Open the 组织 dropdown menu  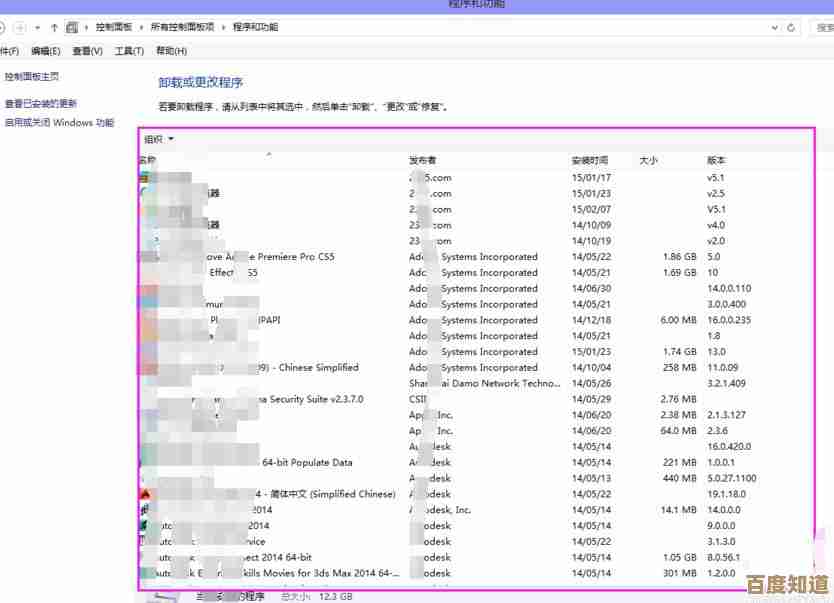point(156,139)
